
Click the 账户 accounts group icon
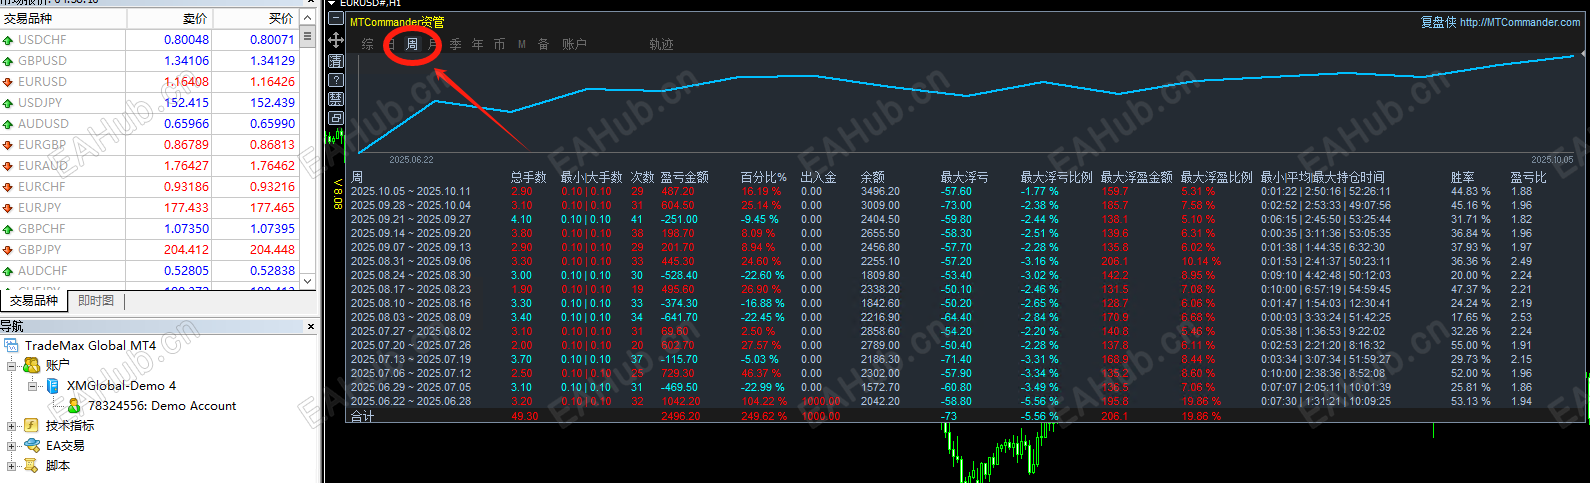[32, 365]
